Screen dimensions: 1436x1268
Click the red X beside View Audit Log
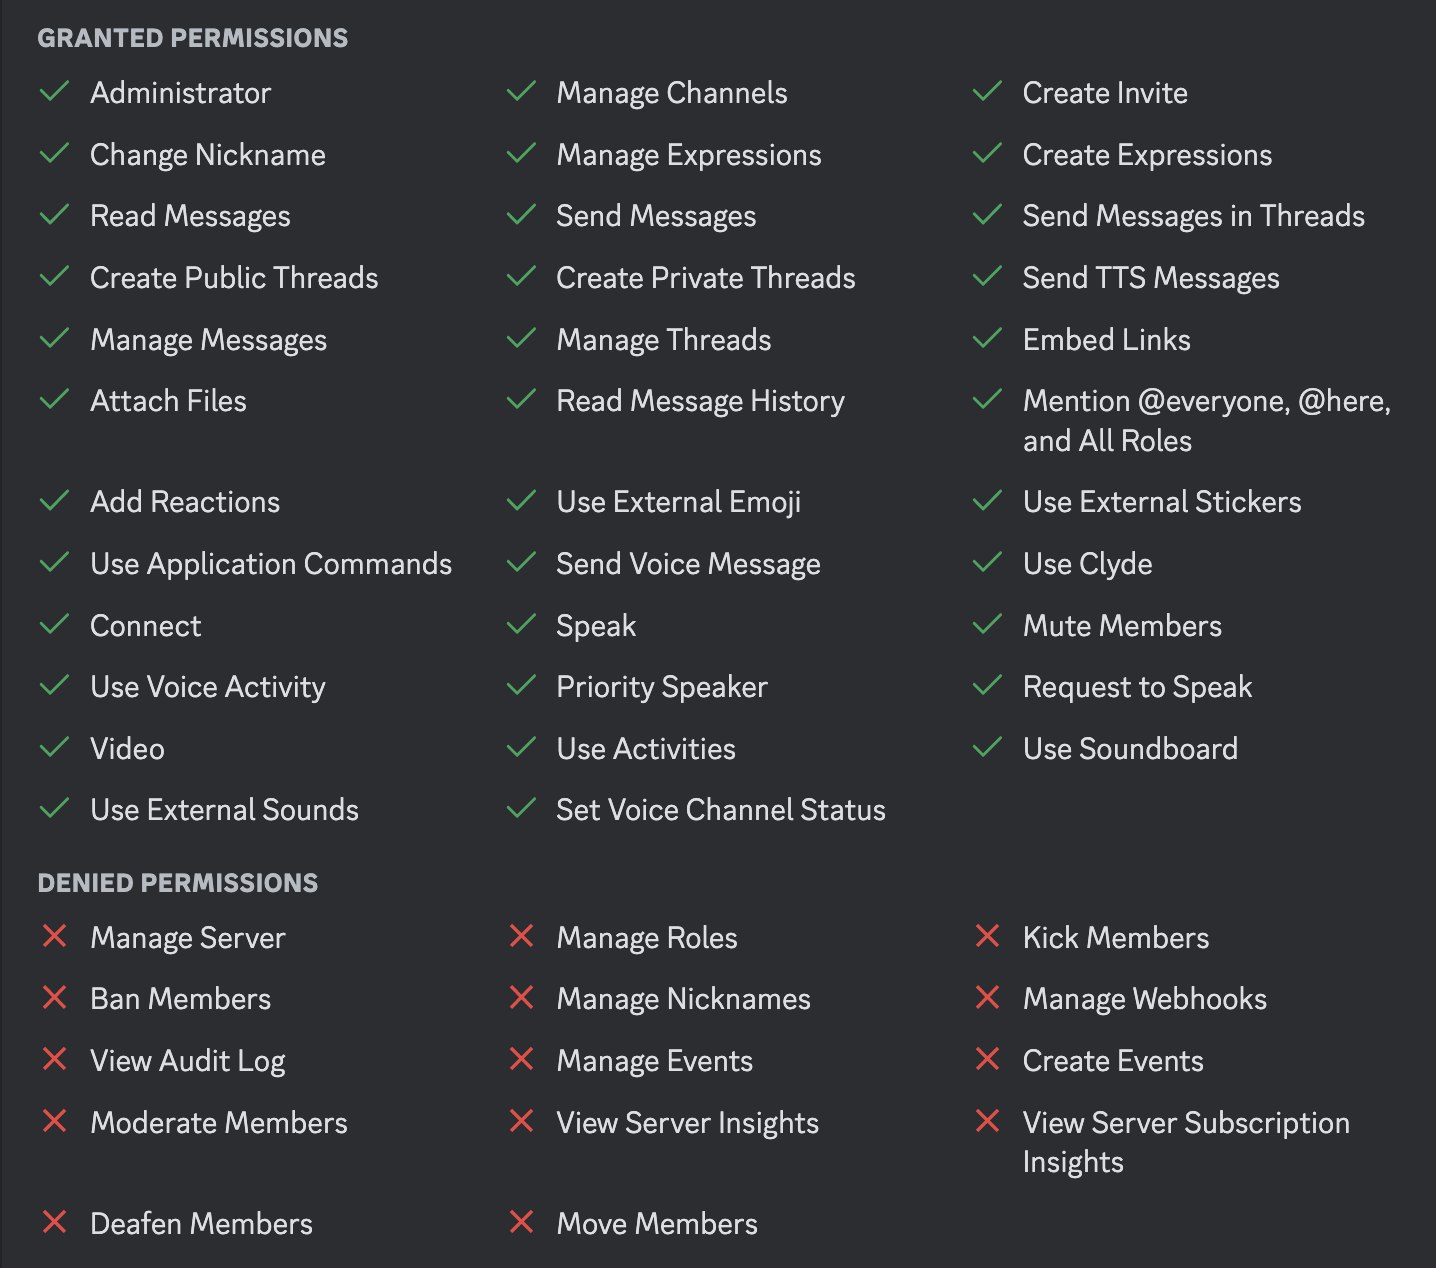54,1059
